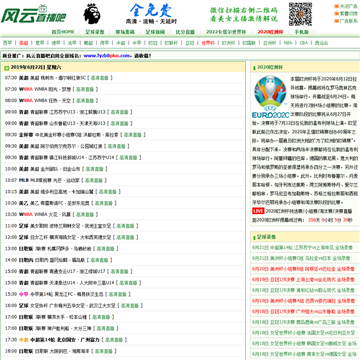Open the 2022卡塔尔世界杯 navigation item
The width and height of the screenshot is (360, 360).
226,32
